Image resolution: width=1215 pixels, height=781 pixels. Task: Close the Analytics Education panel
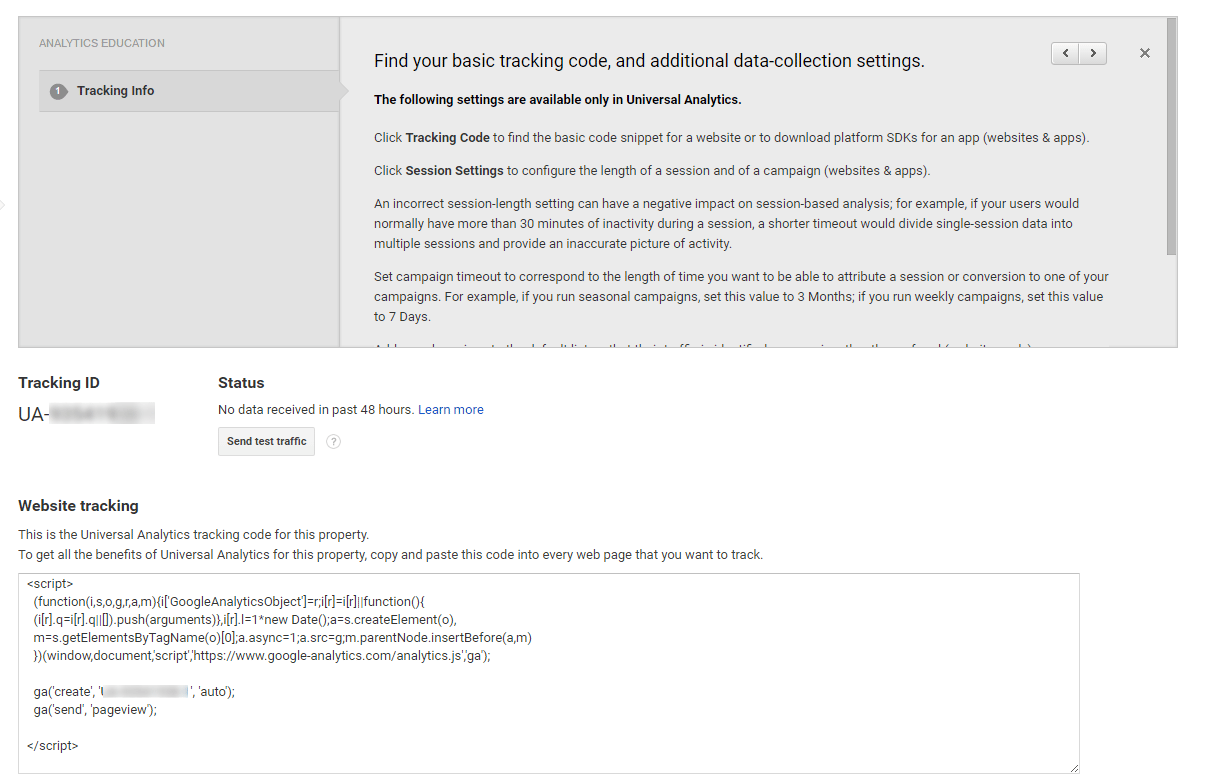1145,53
